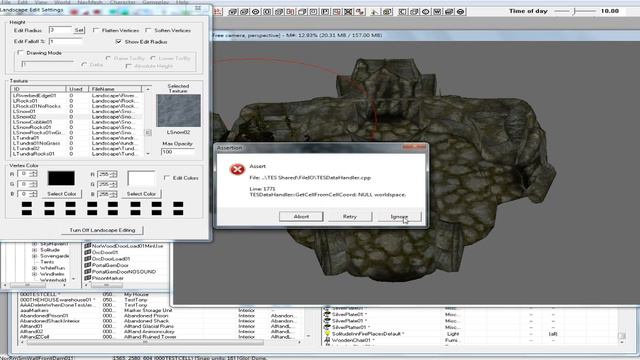Viewport: 640px width, 360px height.
Task: Click the left color's B value stepper
Action: coord(34,194)
